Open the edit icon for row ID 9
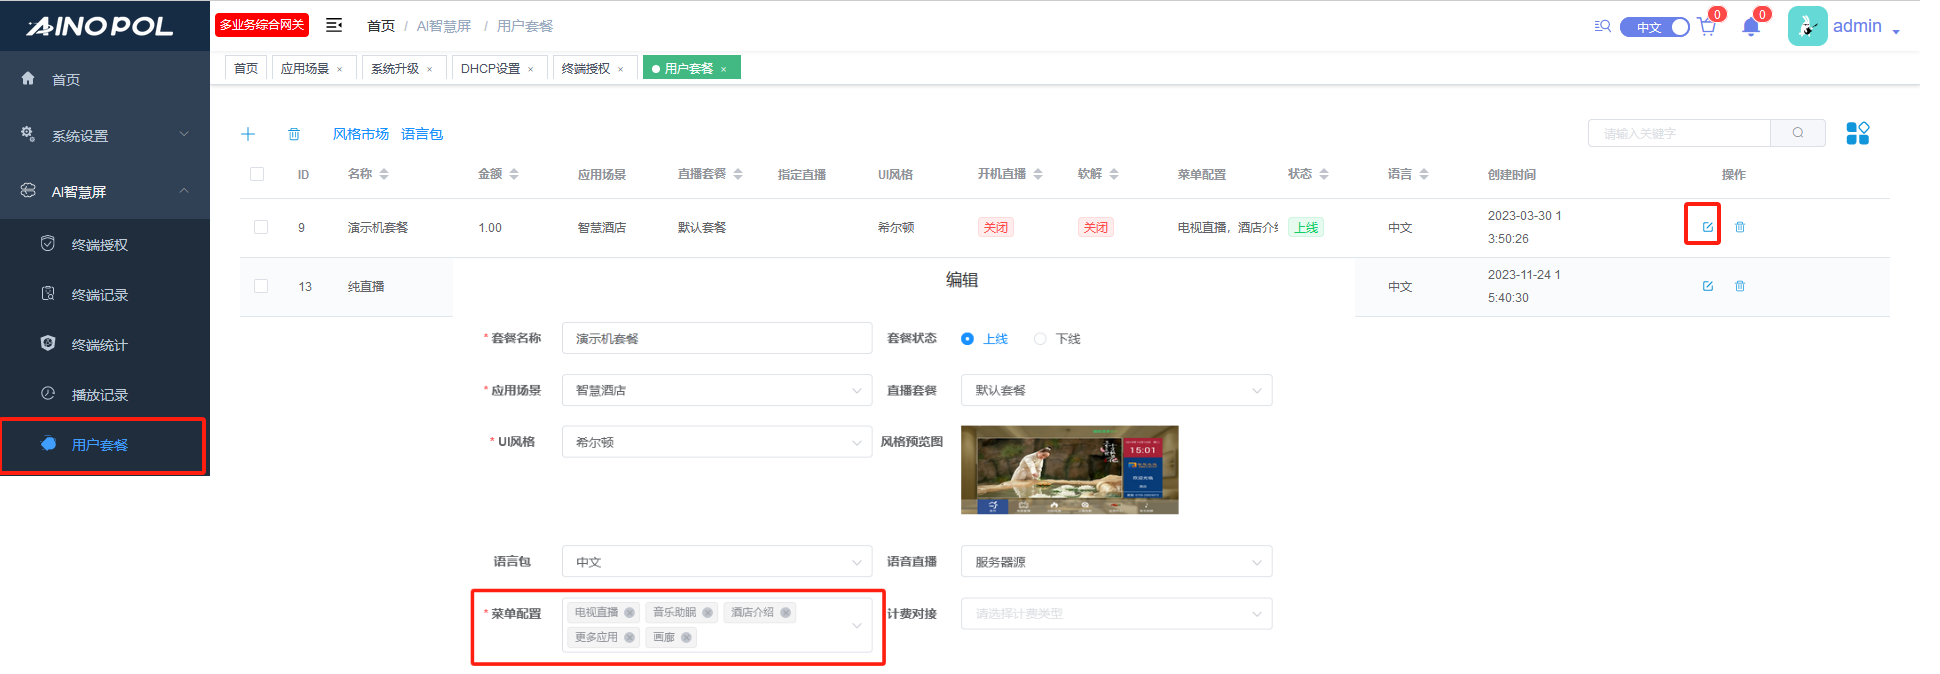Image resolution: width=1940 pixels, height=674 pixels. 1707,227
